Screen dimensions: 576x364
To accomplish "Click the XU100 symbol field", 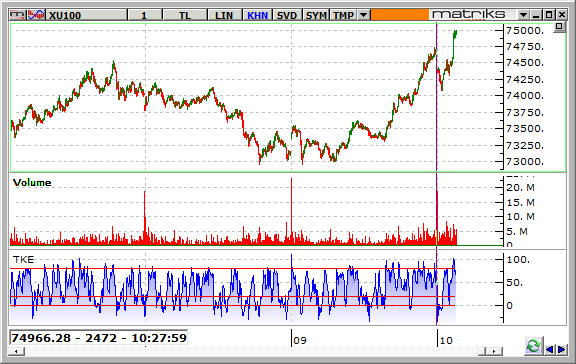I will 87,15.
